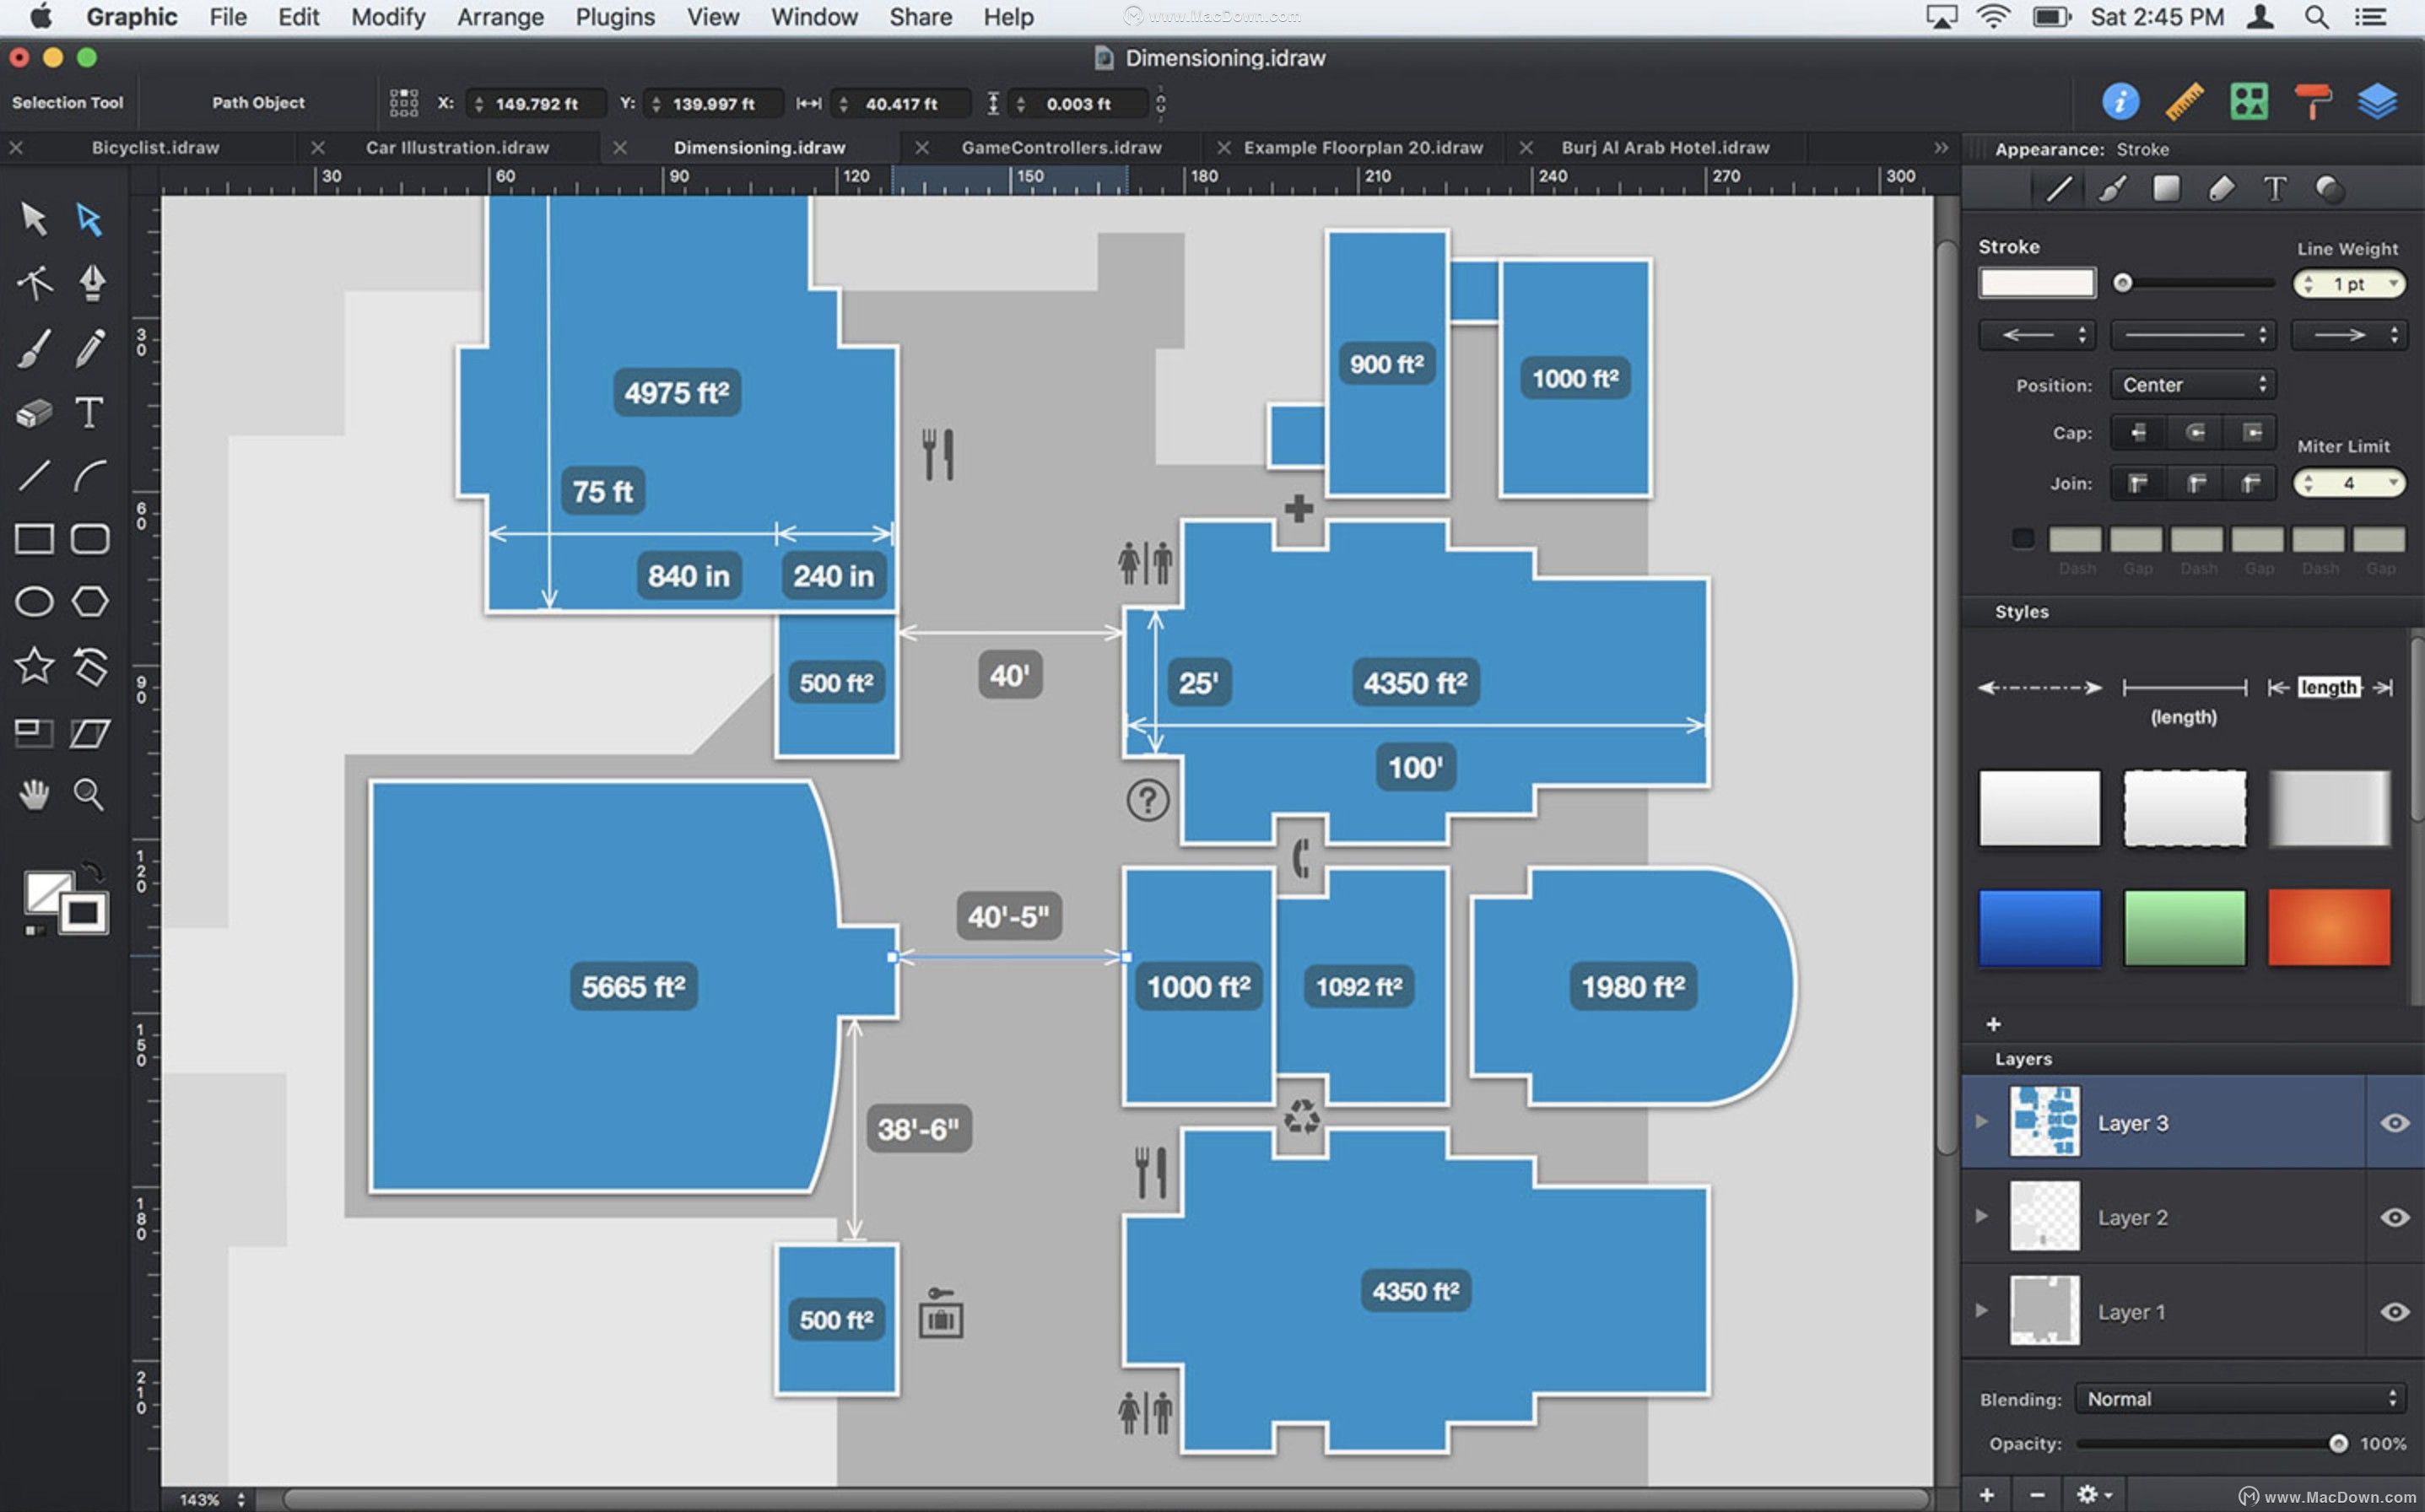Click the Stroke color swatch
This screenshot has width=2425, height=1512.
click(2037, 283)
